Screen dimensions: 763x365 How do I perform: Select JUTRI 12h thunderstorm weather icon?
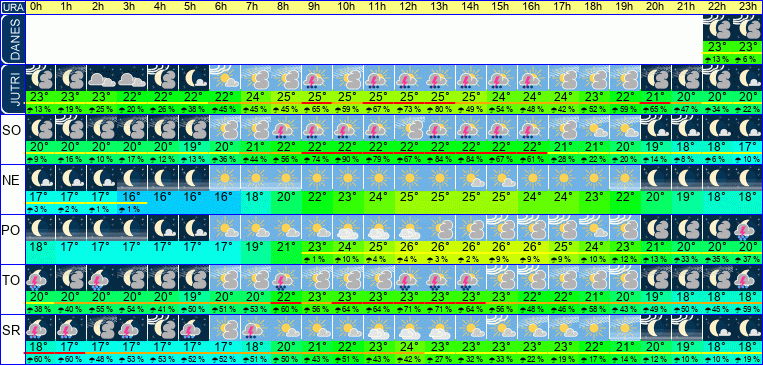click(409, 78)
